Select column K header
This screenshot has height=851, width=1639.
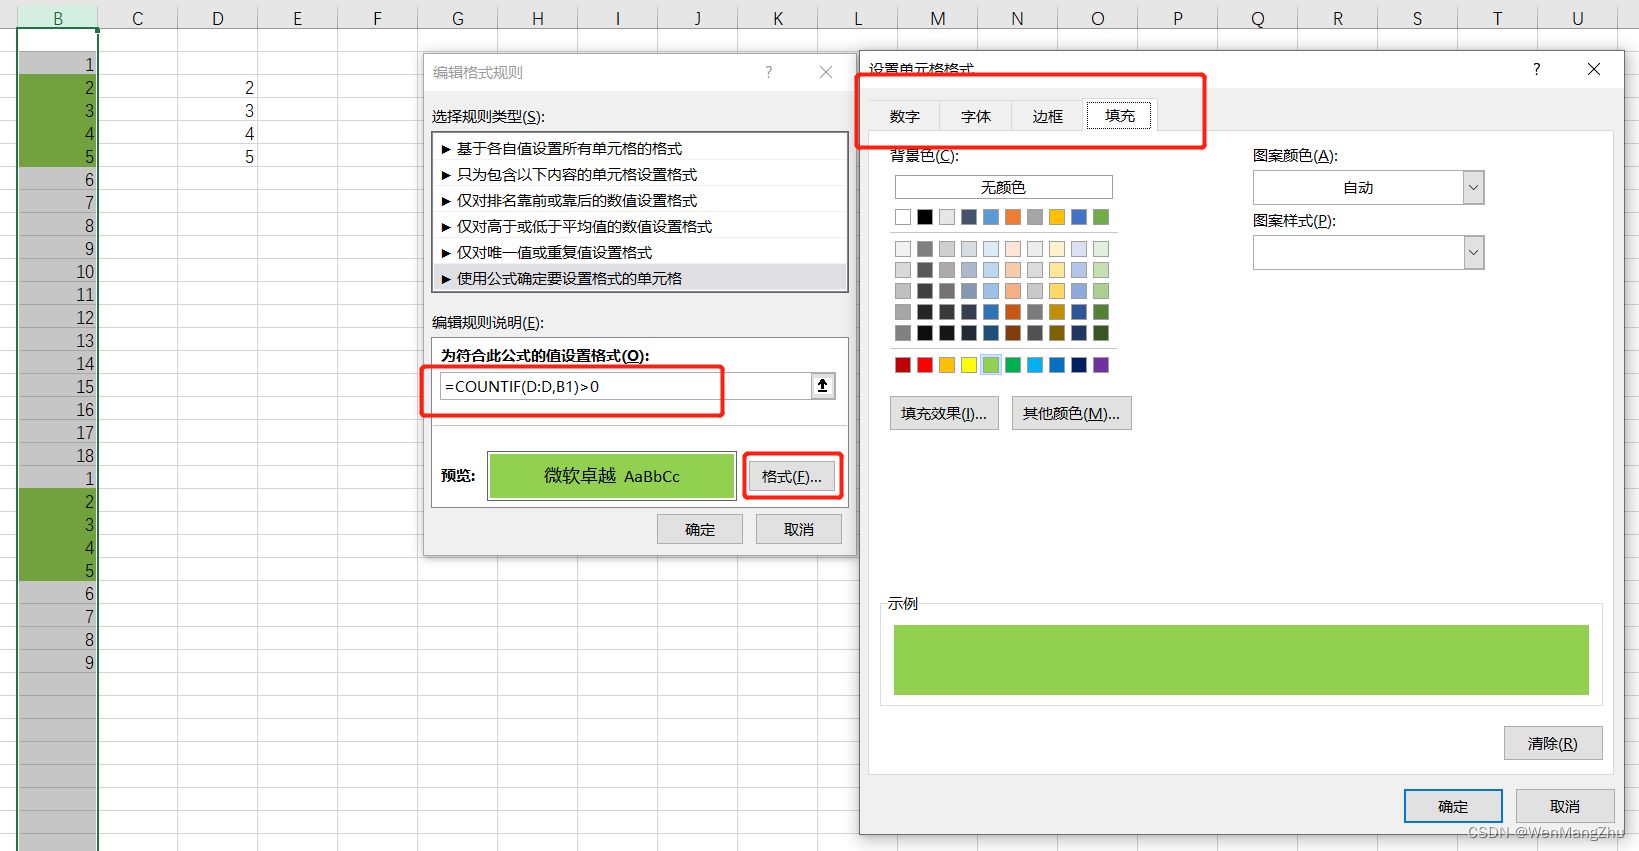tap(778, 18)
